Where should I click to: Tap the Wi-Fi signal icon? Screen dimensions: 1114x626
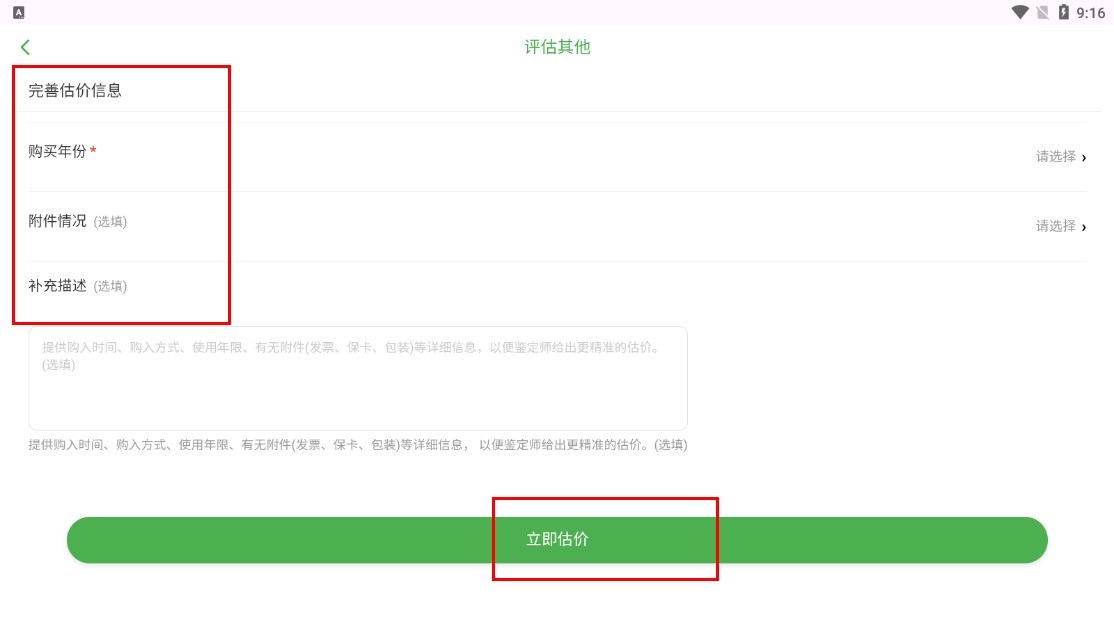pos(1020,12)
